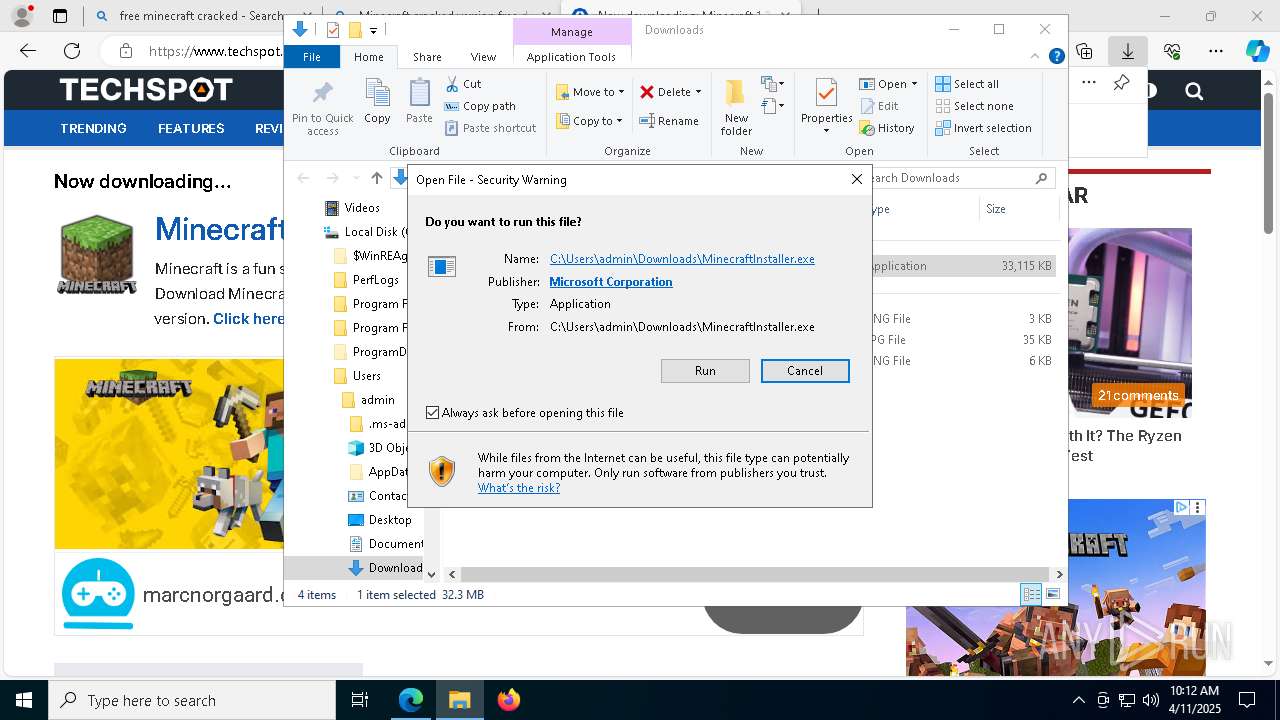Switch to the View ribbon tab
Viewport: 1280px width, 720px height.
(x=483, y=57)
